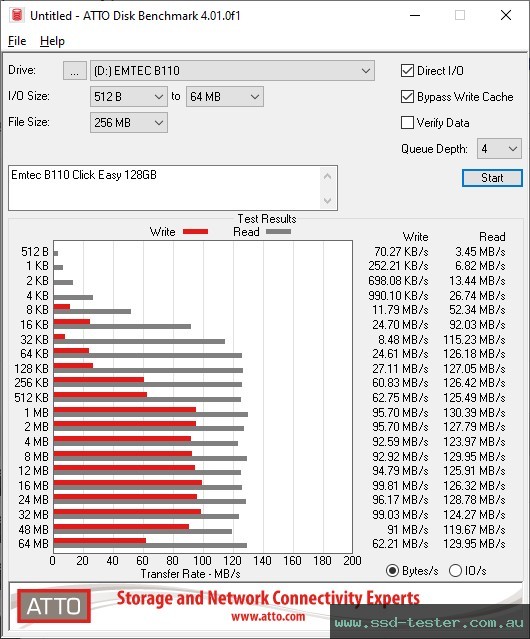Click the 119.67 MB/s read value
This screenshot has width=530, height=639.
point(474,529)
